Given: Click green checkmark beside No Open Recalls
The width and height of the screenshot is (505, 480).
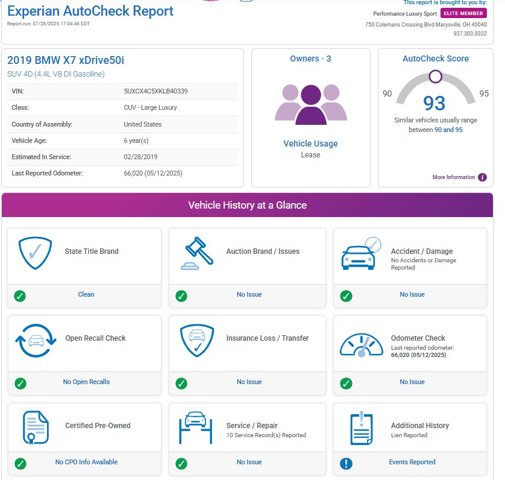Looking at the screenshot, I should pos(20,383).
